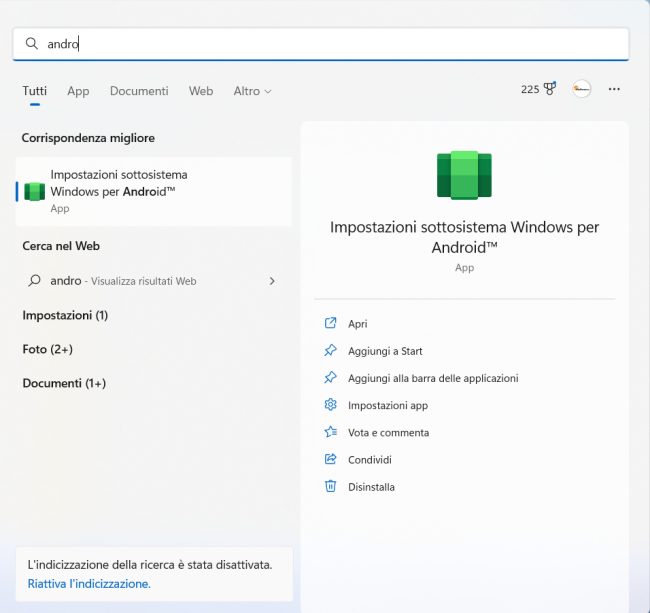Click the app title in details pane

coord(464,237)
